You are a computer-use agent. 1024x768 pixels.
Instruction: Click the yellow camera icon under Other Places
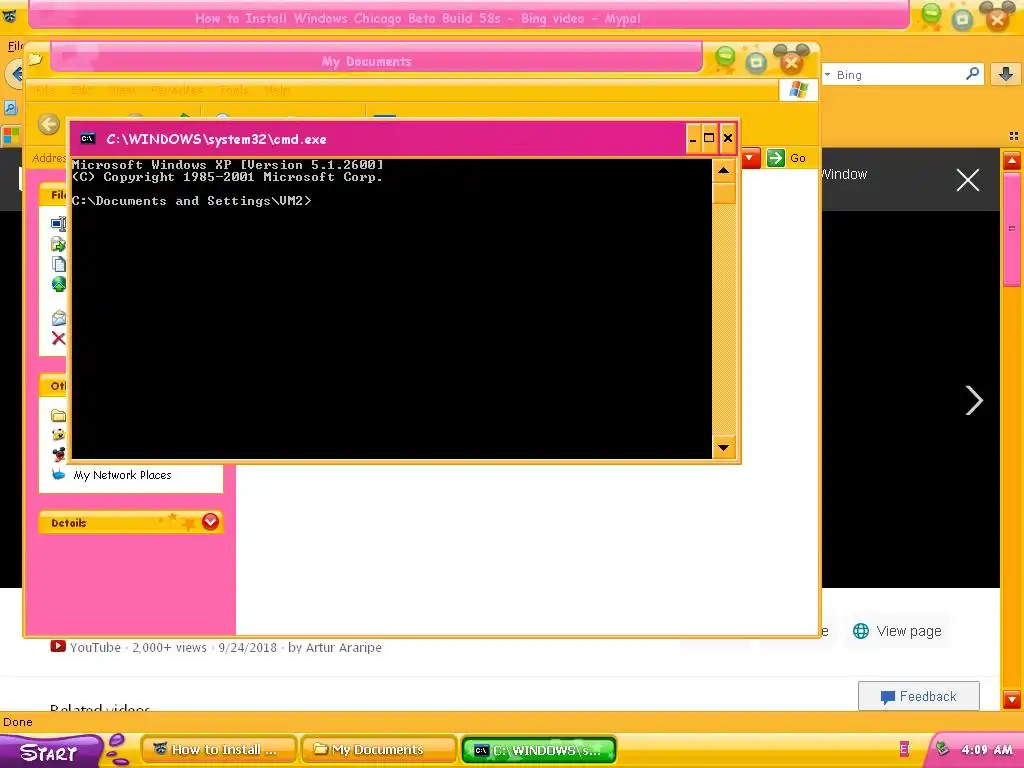(x=59, y=435)
